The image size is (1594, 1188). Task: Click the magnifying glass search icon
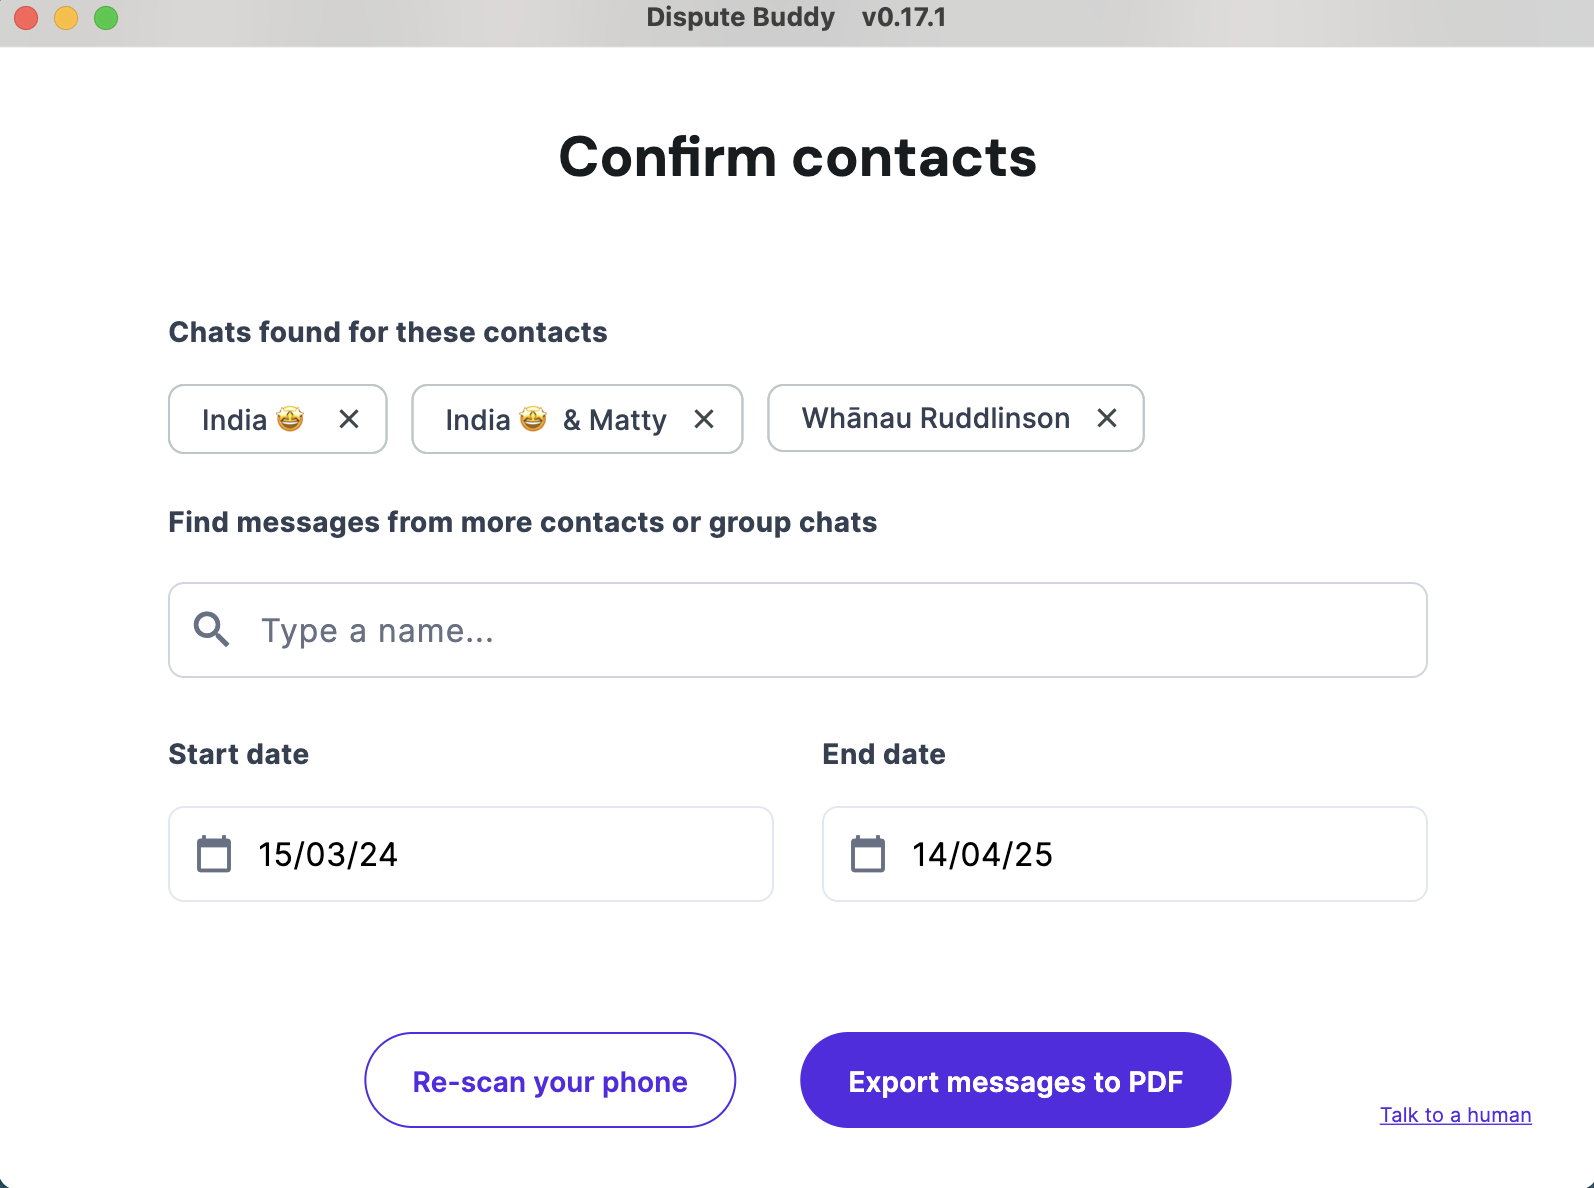211,630
